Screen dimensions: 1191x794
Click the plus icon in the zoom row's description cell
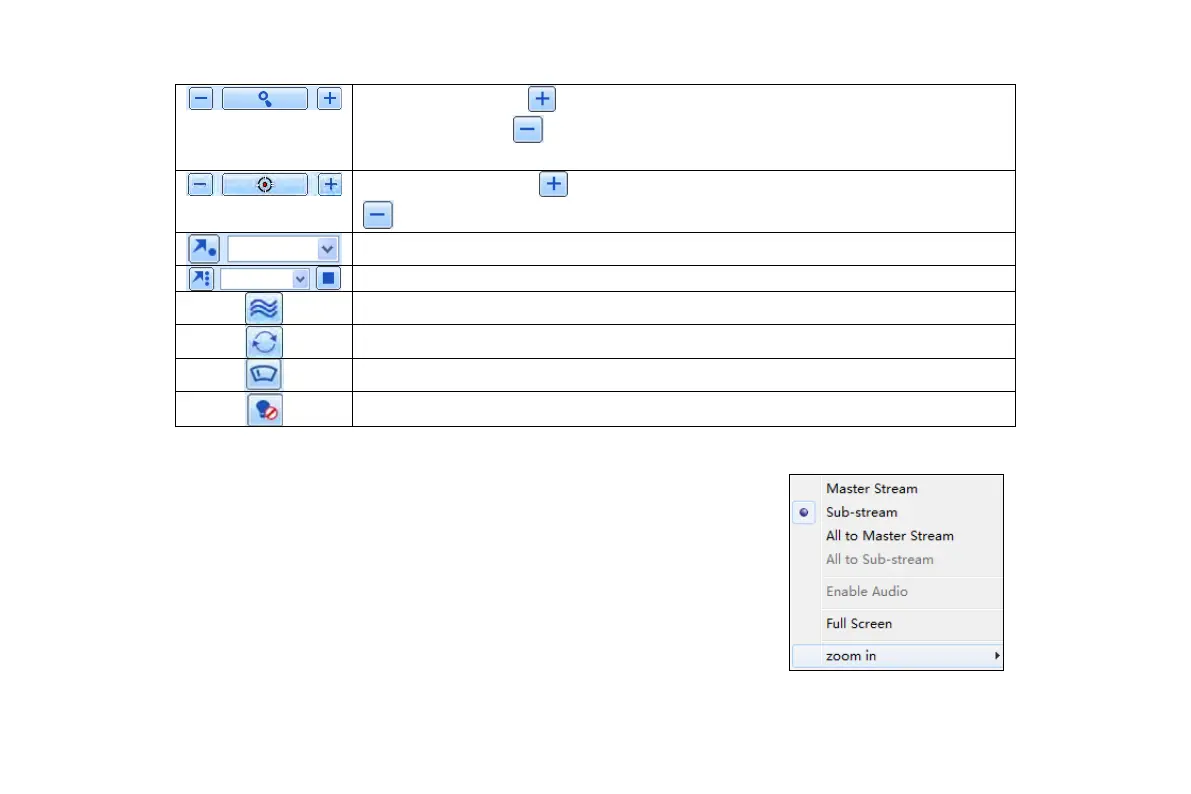542,99
